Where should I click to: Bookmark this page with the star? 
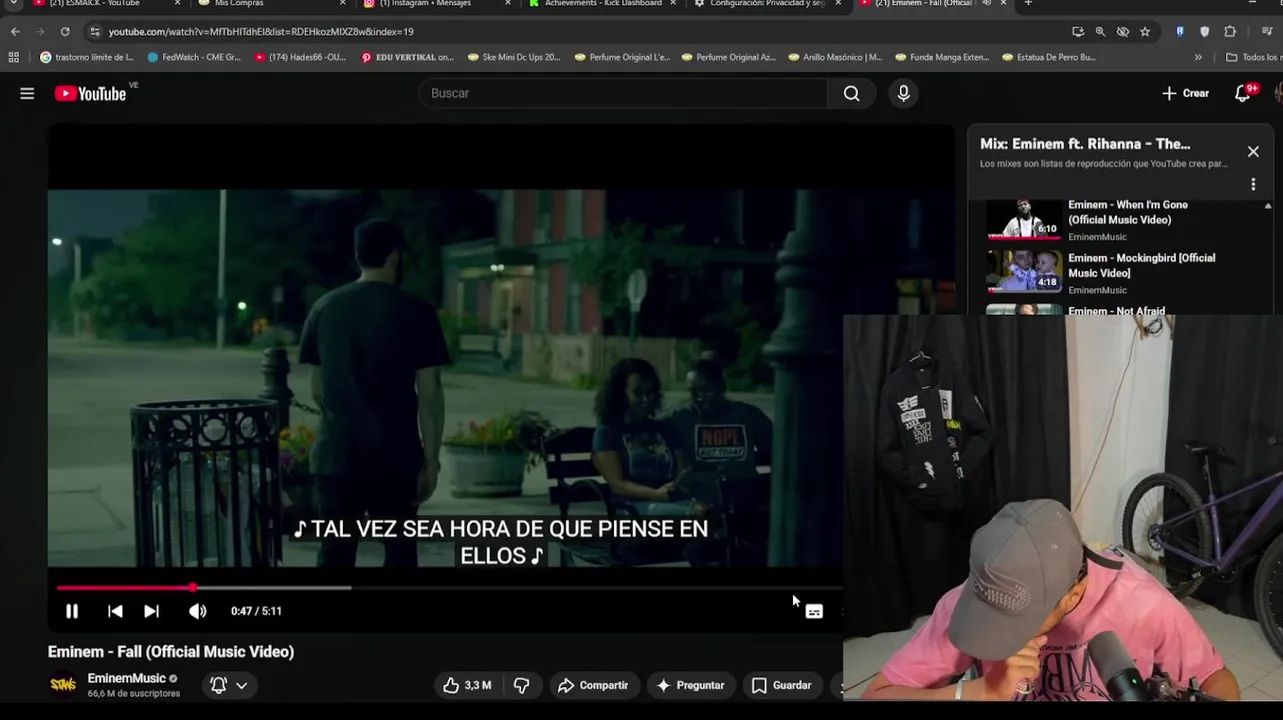click(x=1145, y=32)
